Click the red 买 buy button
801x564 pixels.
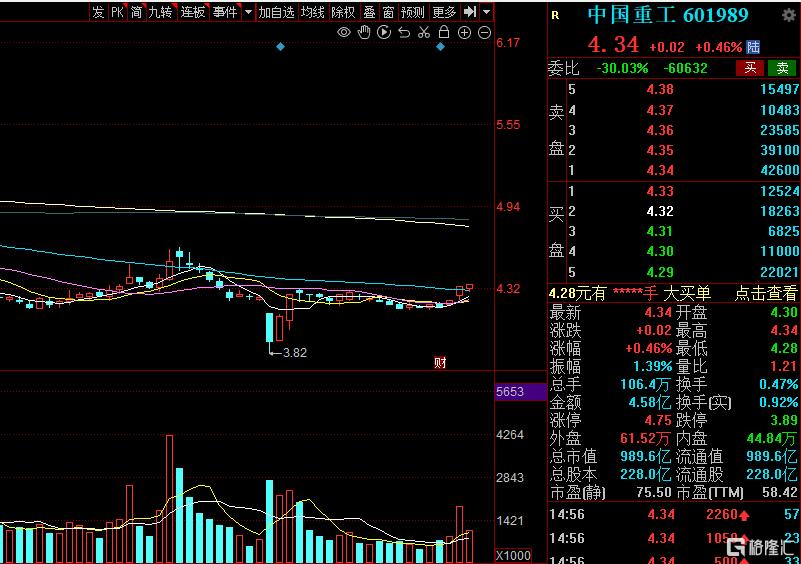[750, 68]
